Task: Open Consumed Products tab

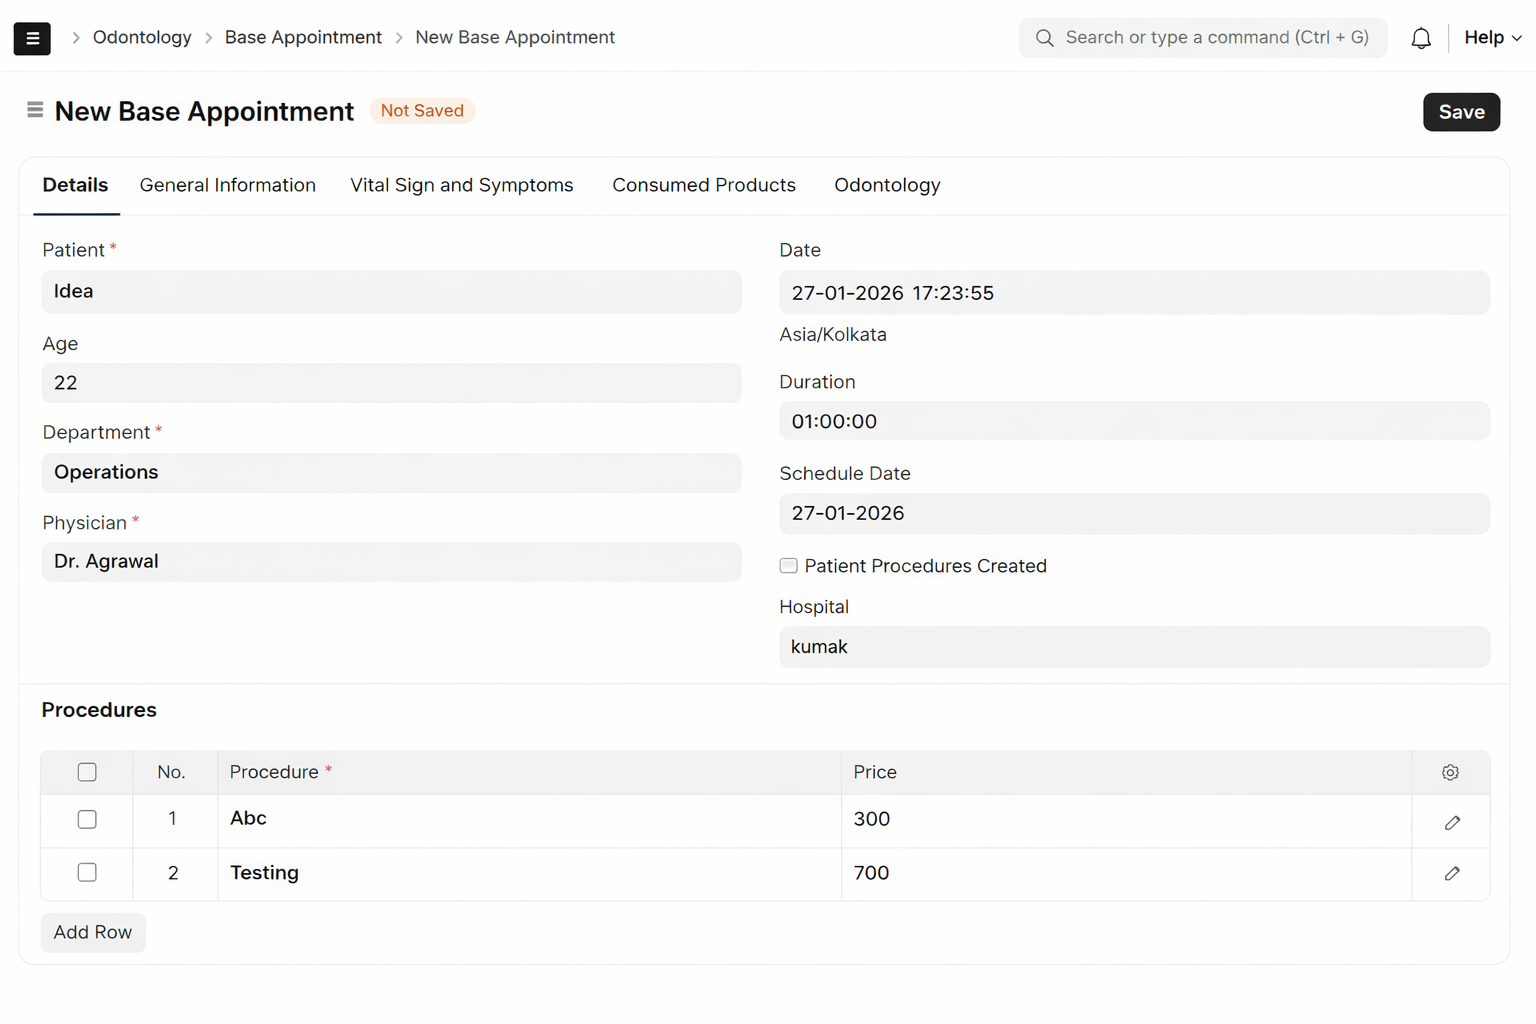Action: click(704, 185)
